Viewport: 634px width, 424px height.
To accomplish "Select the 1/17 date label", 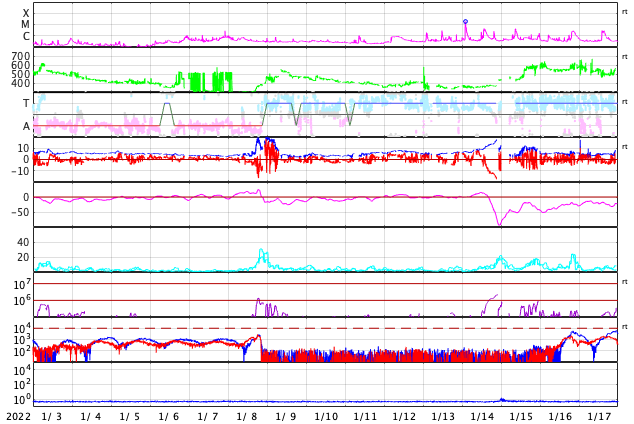I will point(599,416).
